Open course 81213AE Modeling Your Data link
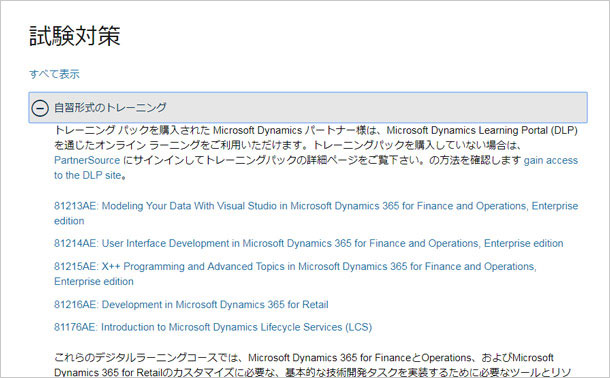Image resolution: width=610 pixels, height=378 pixels. [316, 213]
